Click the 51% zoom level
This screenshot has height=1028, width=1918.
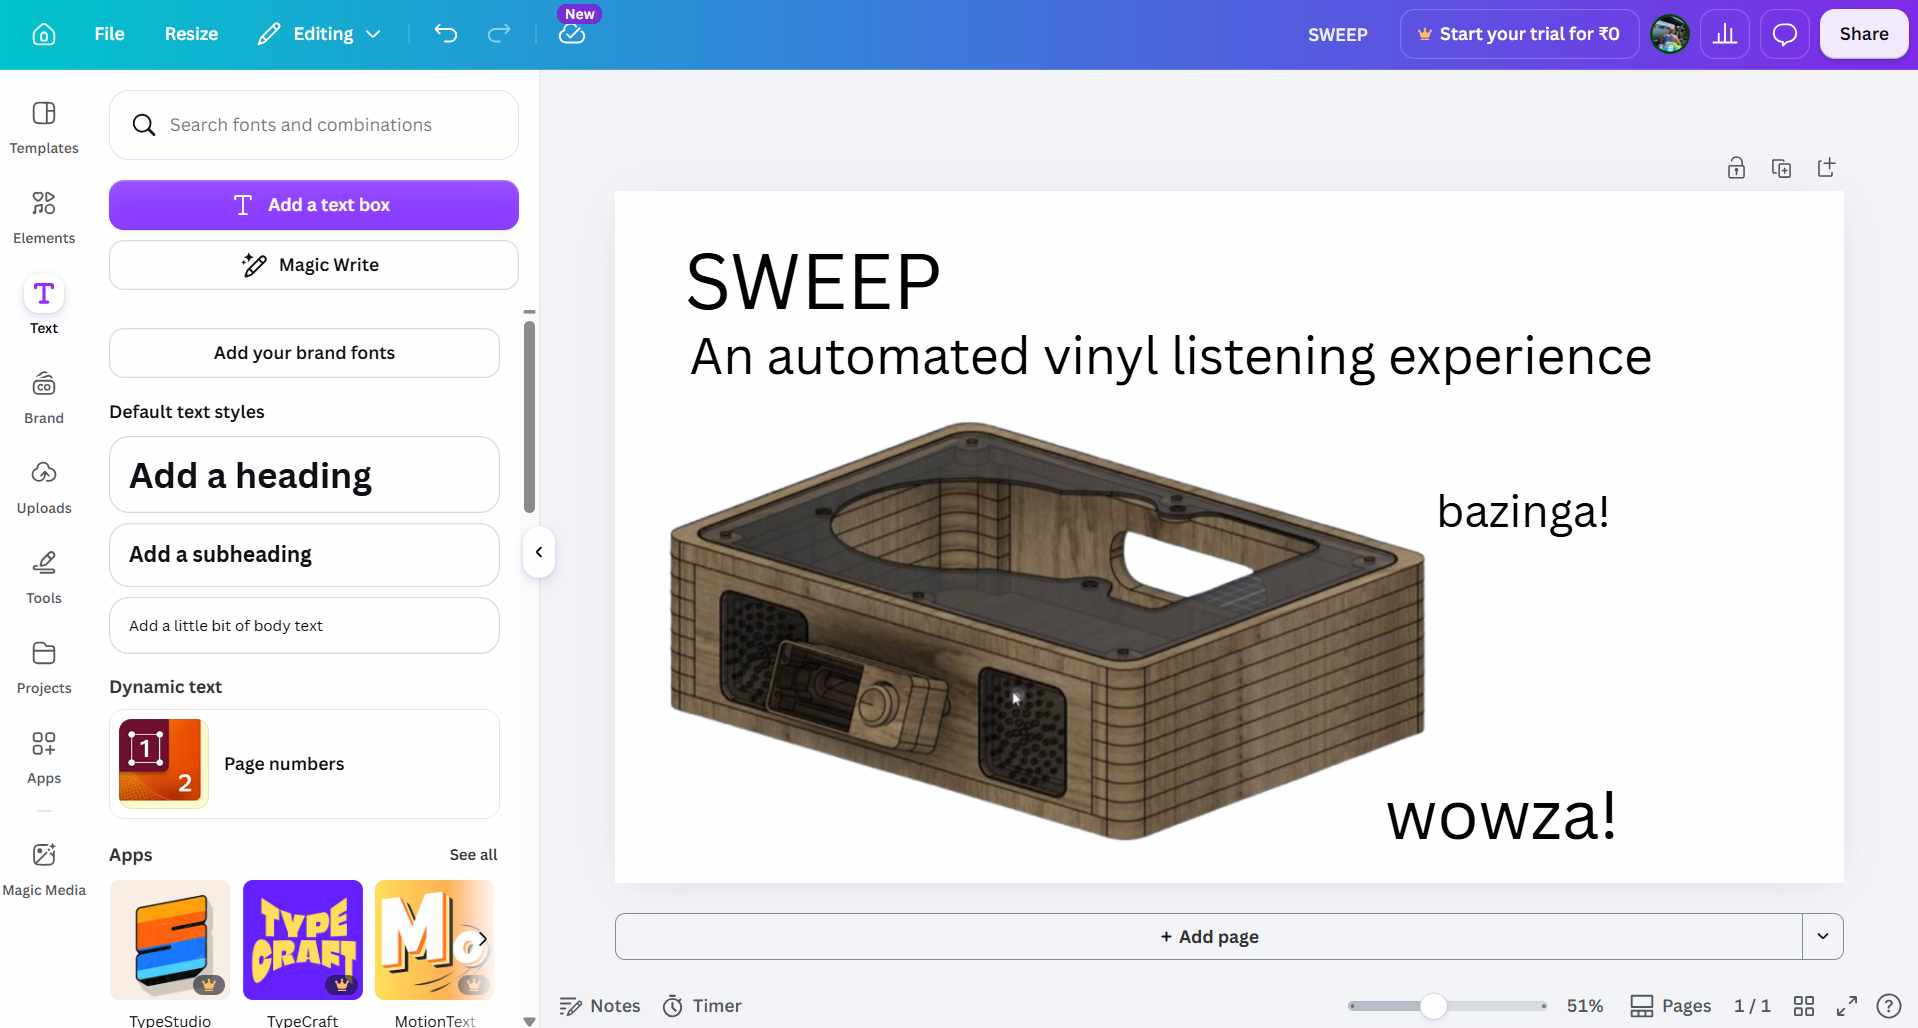[x=1585, y=1006]
